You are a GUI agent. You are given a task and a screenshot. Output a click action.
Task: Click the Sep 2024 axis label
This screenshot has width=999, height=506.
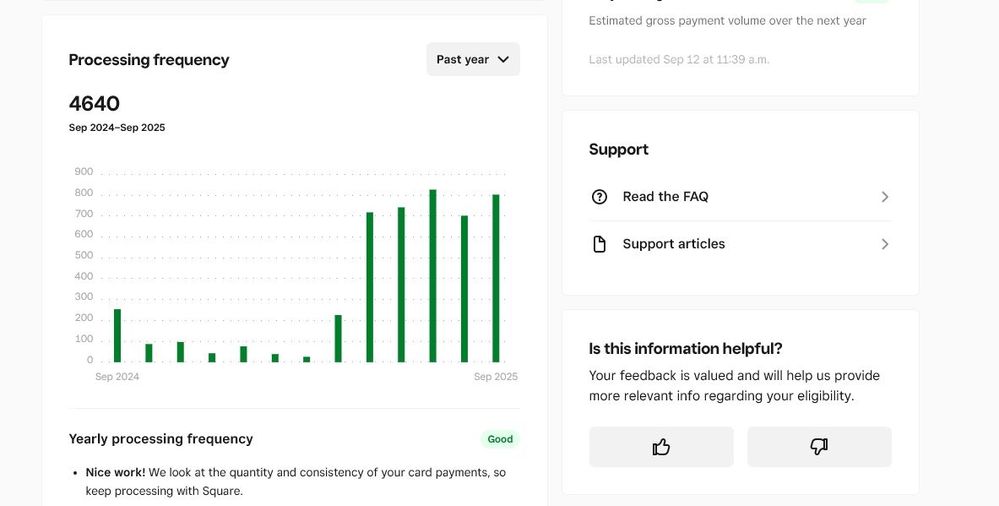(x=117, y=377)
